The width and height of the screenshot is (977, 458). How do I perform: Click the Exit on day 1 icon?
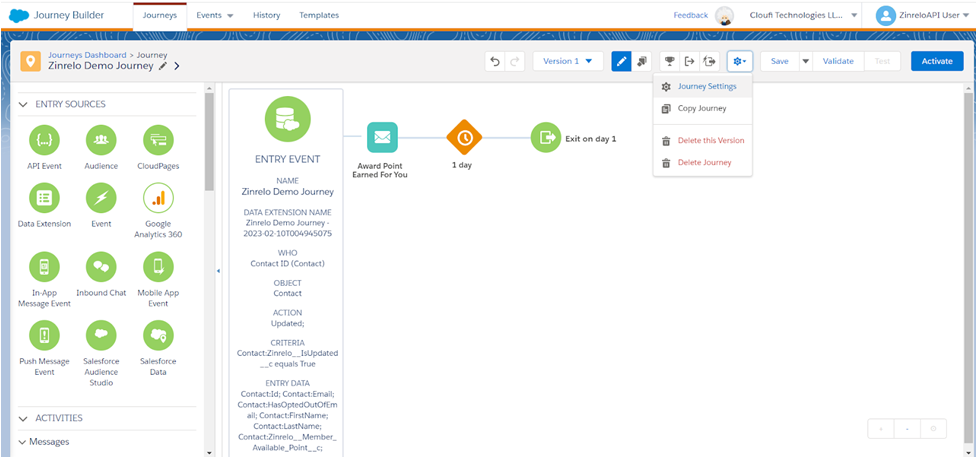point(546,138)
